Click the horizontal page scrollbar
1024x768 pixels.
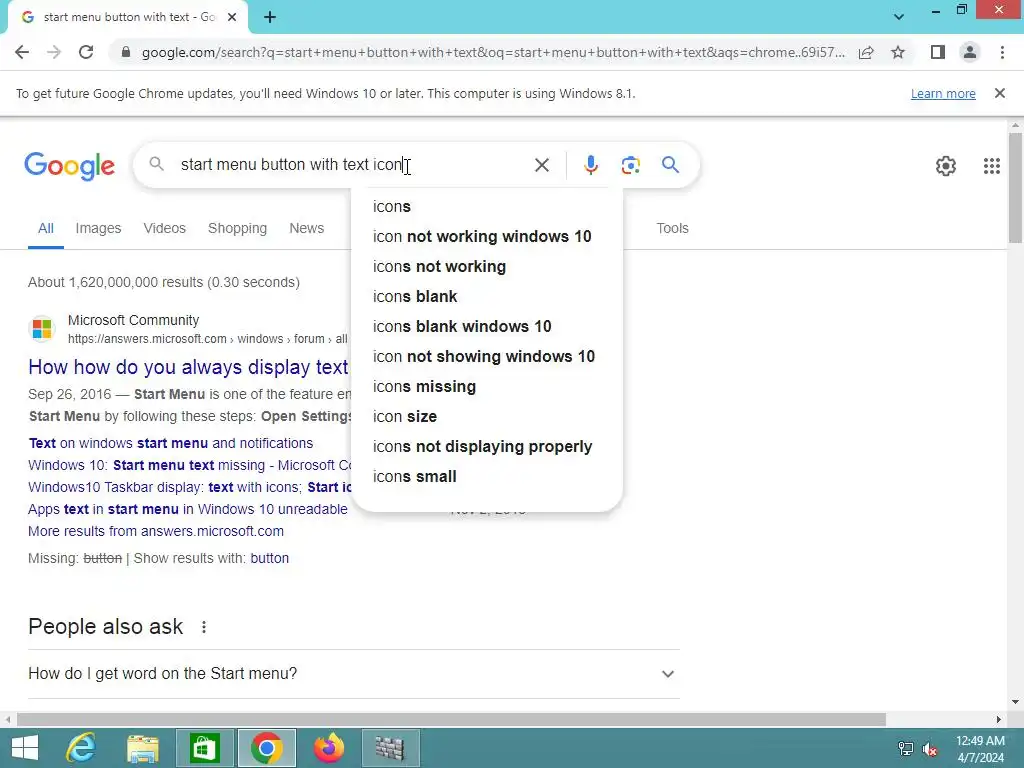[x=451, y=720]
